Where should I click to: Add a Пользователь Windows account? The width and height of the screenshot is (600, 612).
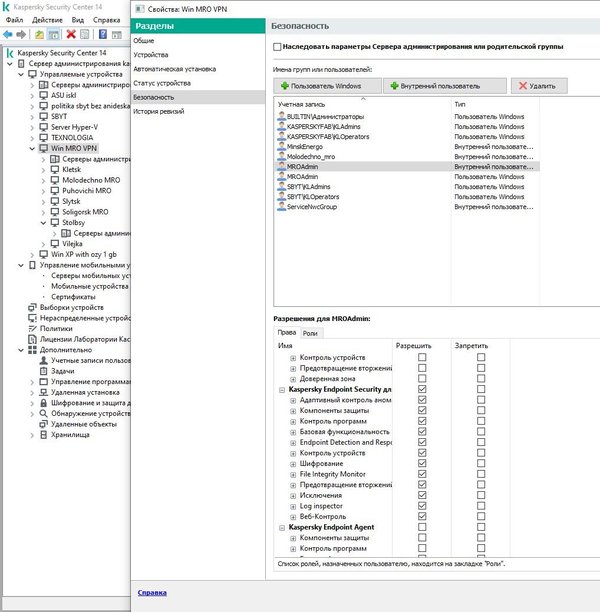pos(328,86)
